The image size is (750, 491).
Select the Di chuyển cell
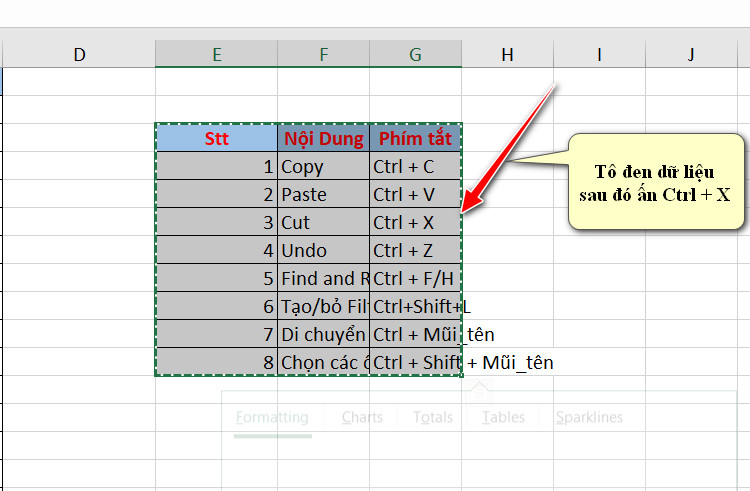tap(323, 334)
